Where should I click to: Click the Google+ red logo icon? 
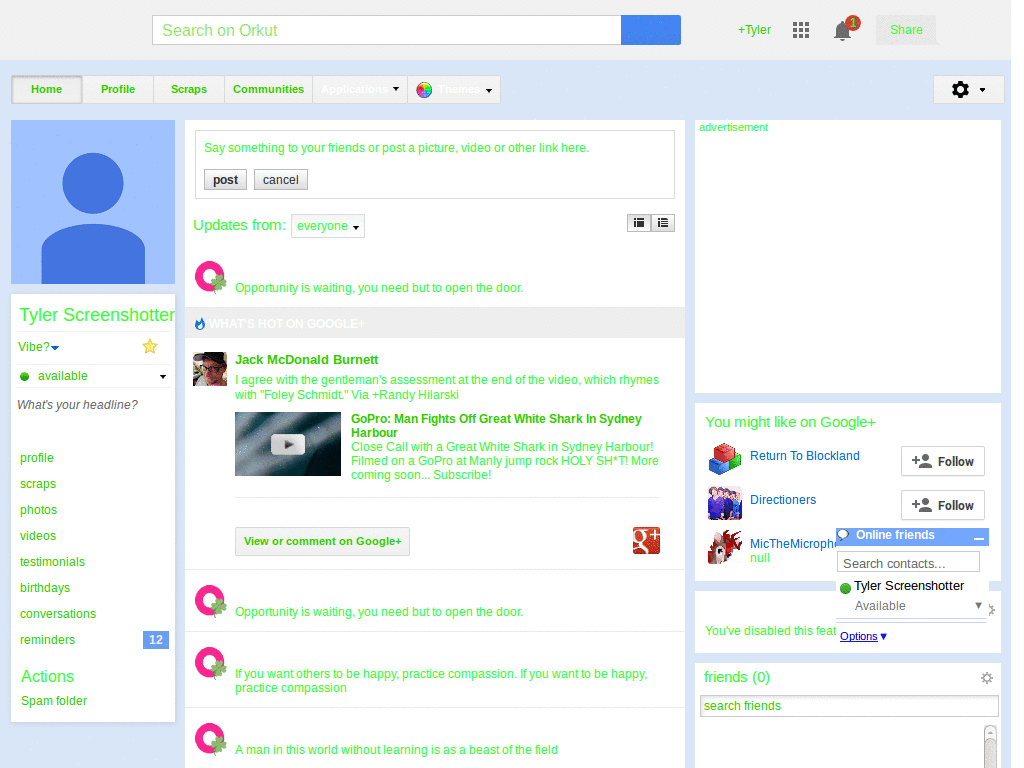(647, 541)
